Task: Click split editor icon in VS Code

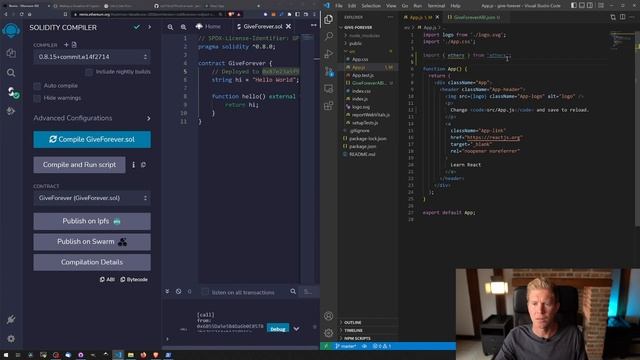Action: [622, 17]
